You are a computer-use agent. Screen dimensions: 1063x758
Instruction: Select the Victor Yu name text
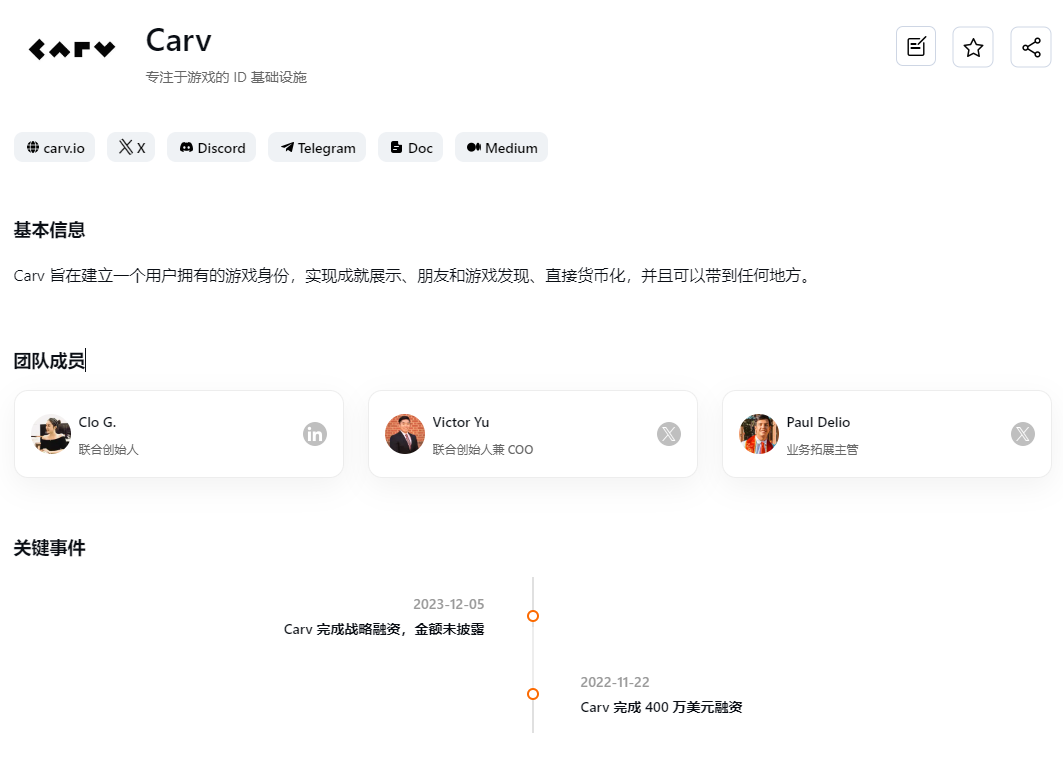(461, 422)
